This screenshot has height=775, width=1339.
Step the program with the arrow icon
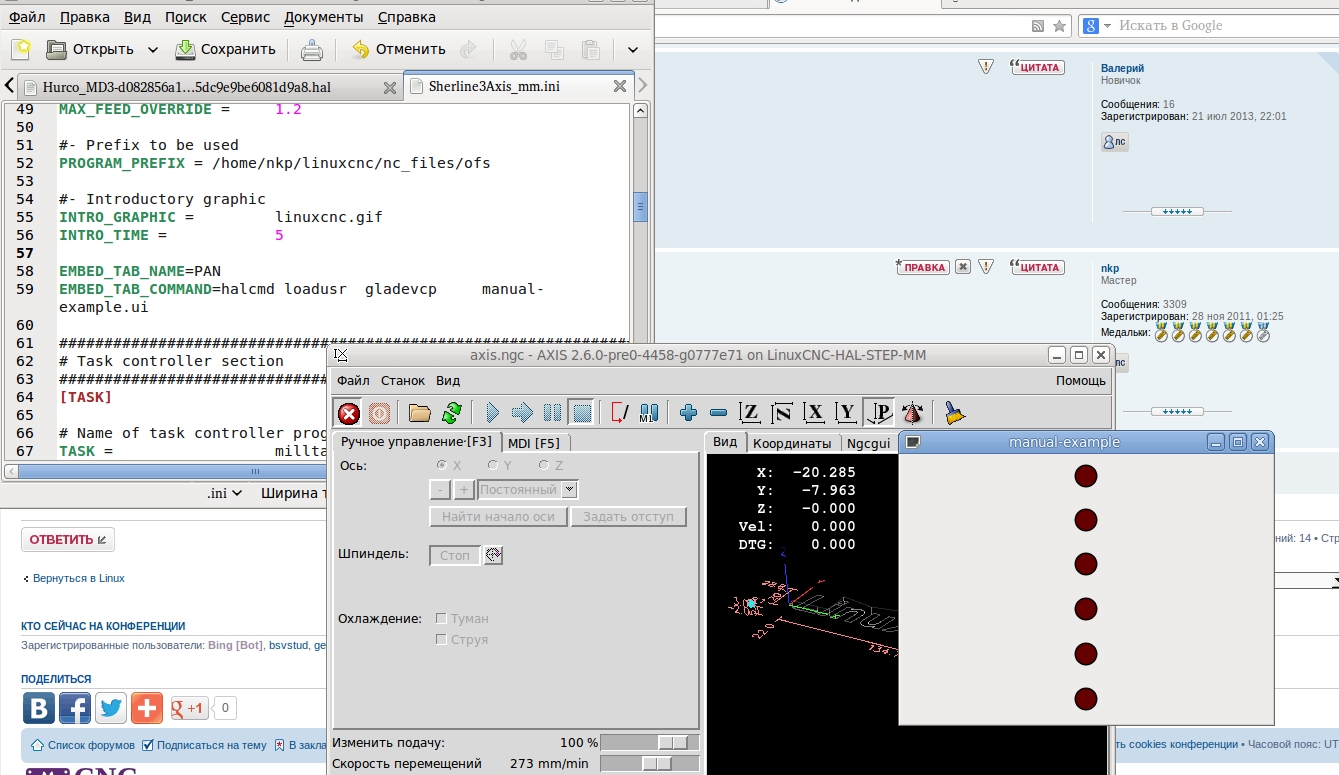pyautogui.click(x=522, y=413)
